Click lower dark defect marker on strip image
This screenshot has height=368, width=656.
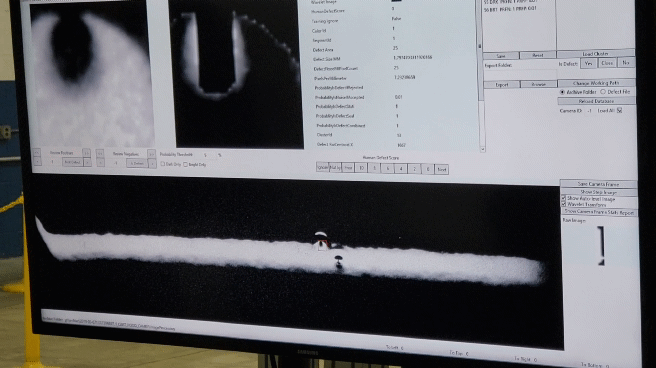338,263
